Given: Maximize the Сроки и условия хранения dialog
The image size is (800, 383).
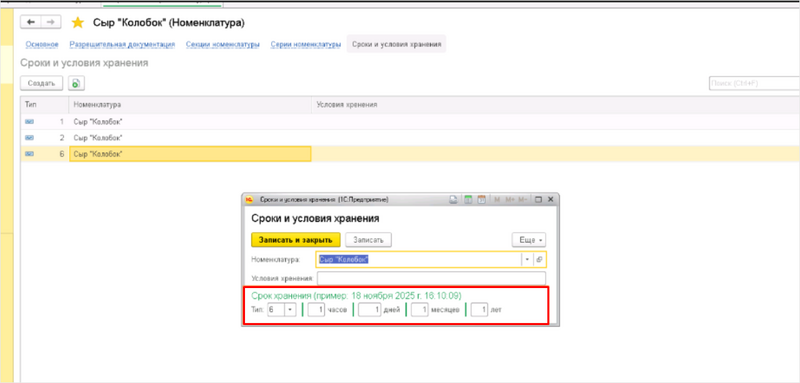Looking at the screenshot, I should pos(538,200).
